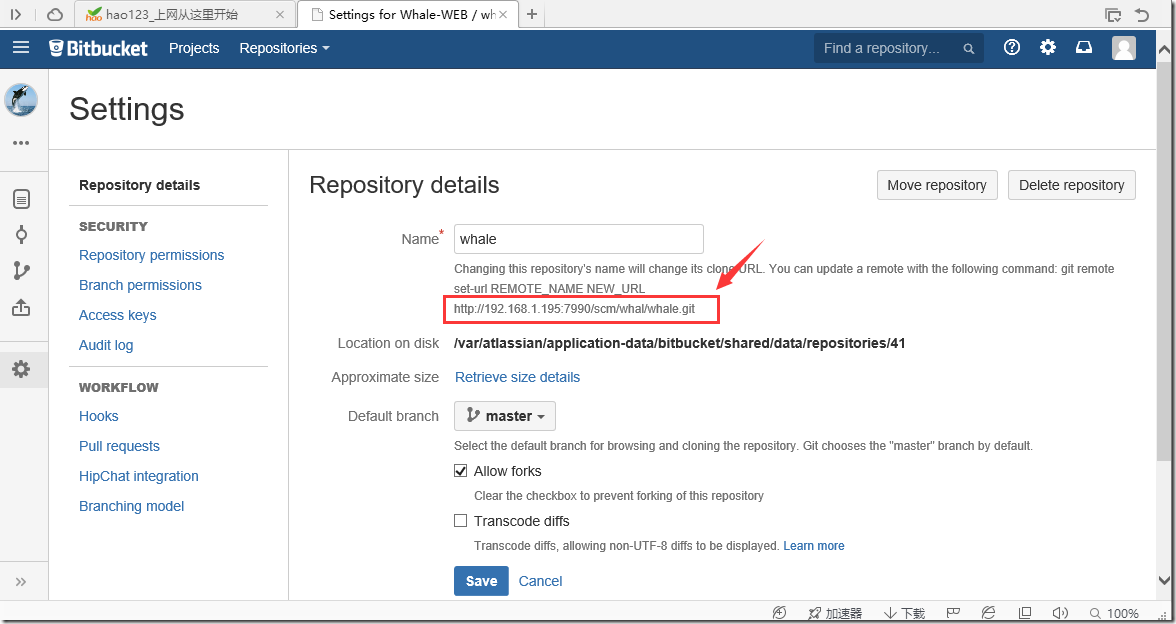Toggle the Allow forks checkbox

click(x=460, y=471)
